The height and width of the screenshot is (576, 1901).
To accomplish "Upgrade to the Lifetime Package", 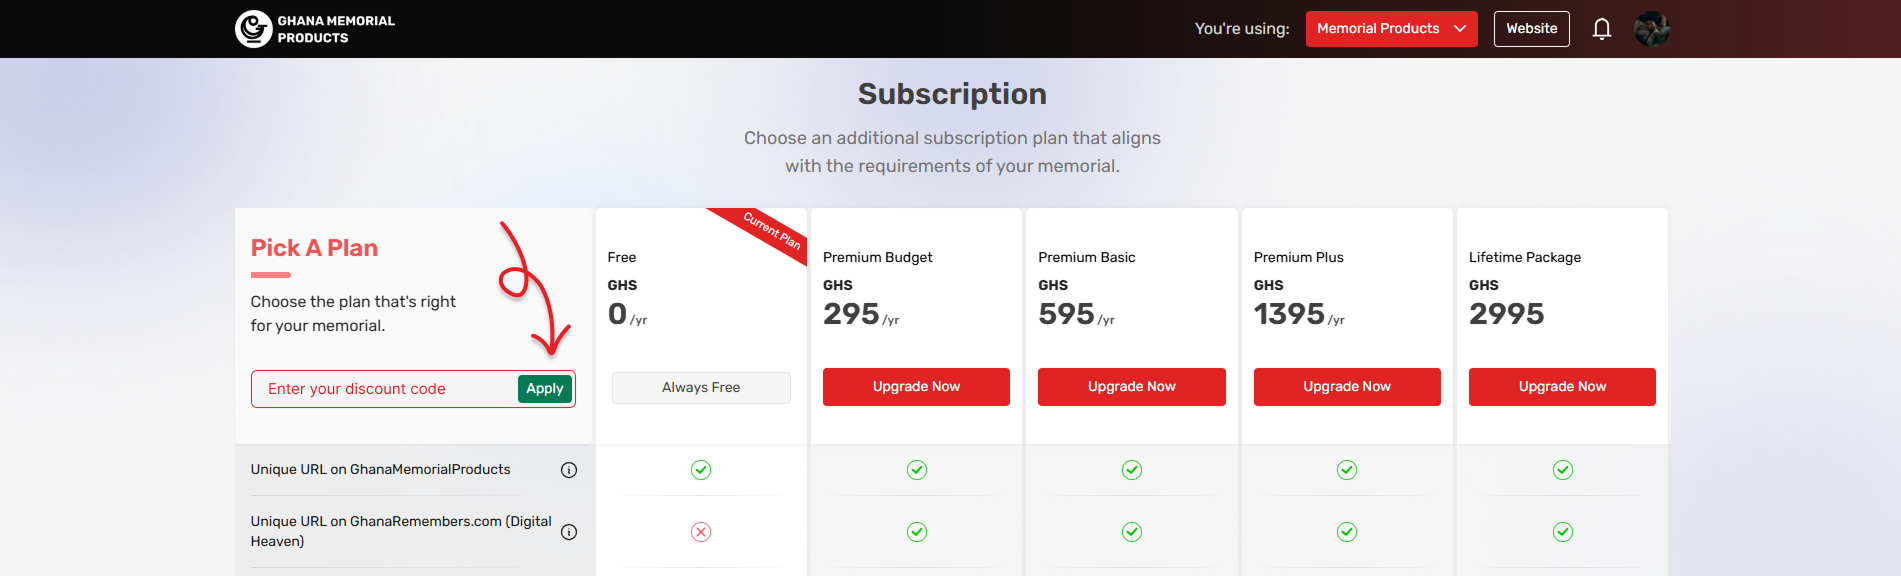I will coord(1562,387).
